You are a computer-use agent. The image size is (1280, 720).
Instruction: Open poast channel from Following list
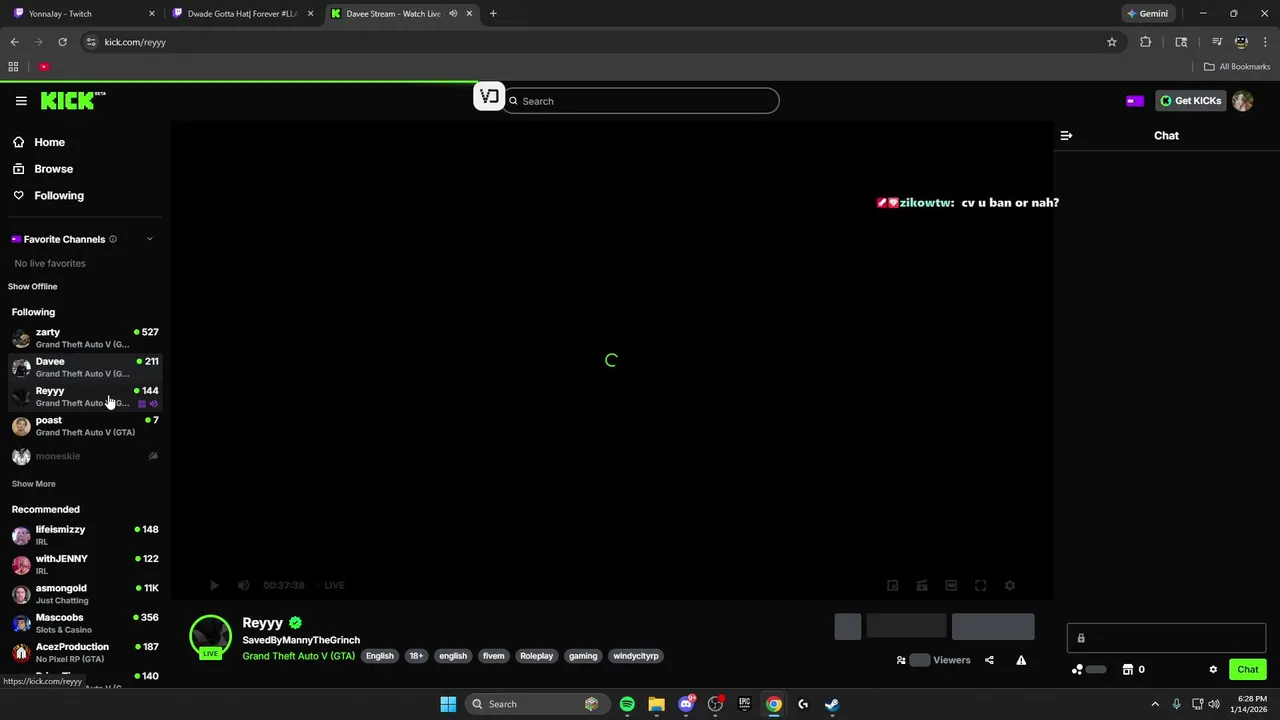click(85, 426)
